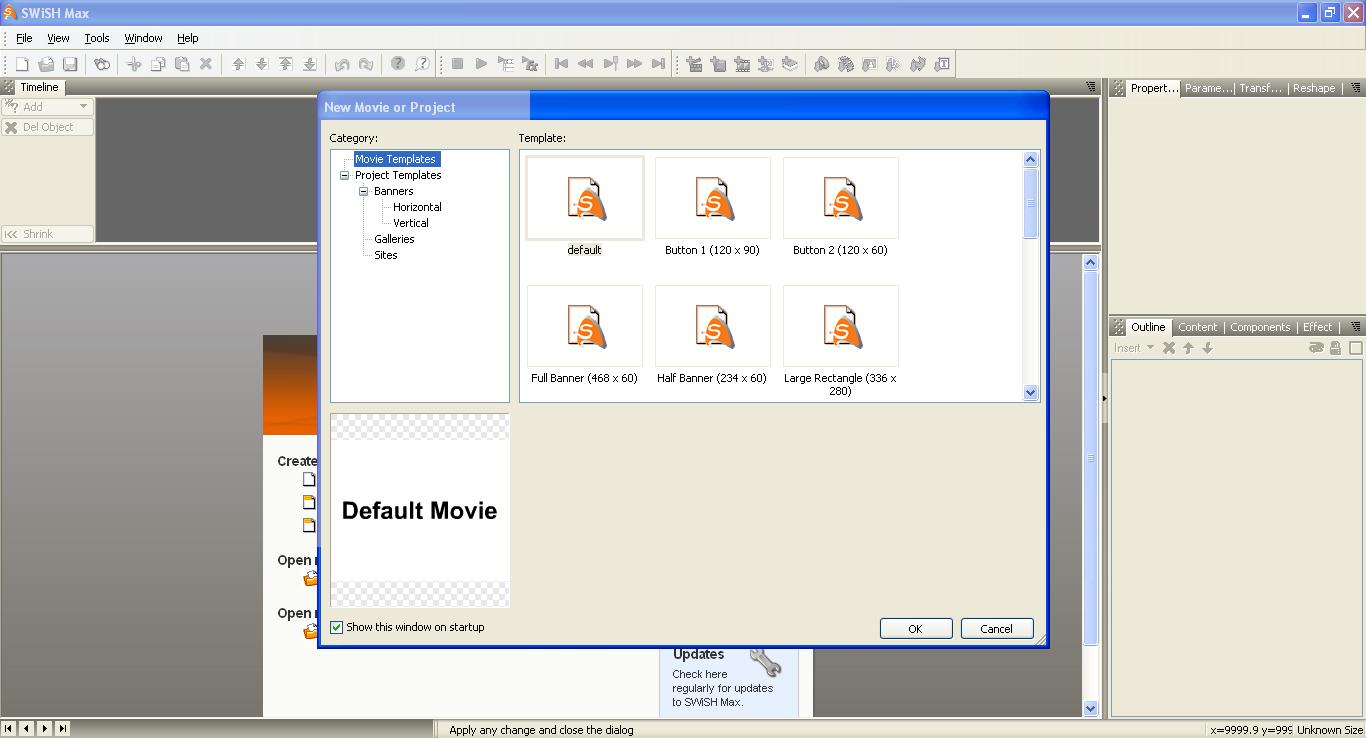This screenshot has height=738, width=1366.
Task: Click the Outline panel options menu icon
Action: [1355, 327]
